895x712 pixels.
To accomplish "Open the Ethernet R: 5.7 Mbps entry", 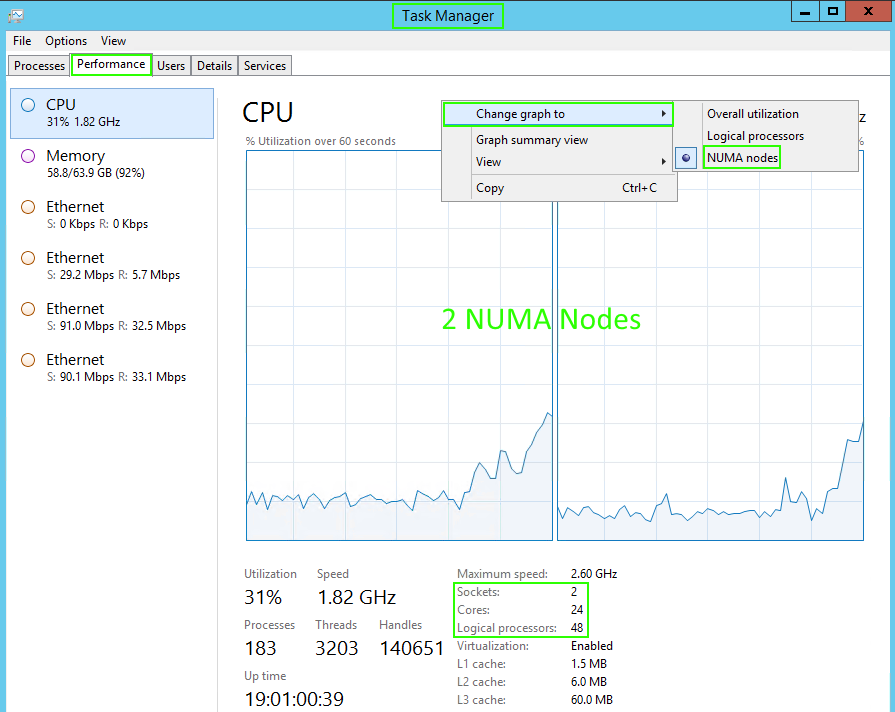I will pos(112,266).
